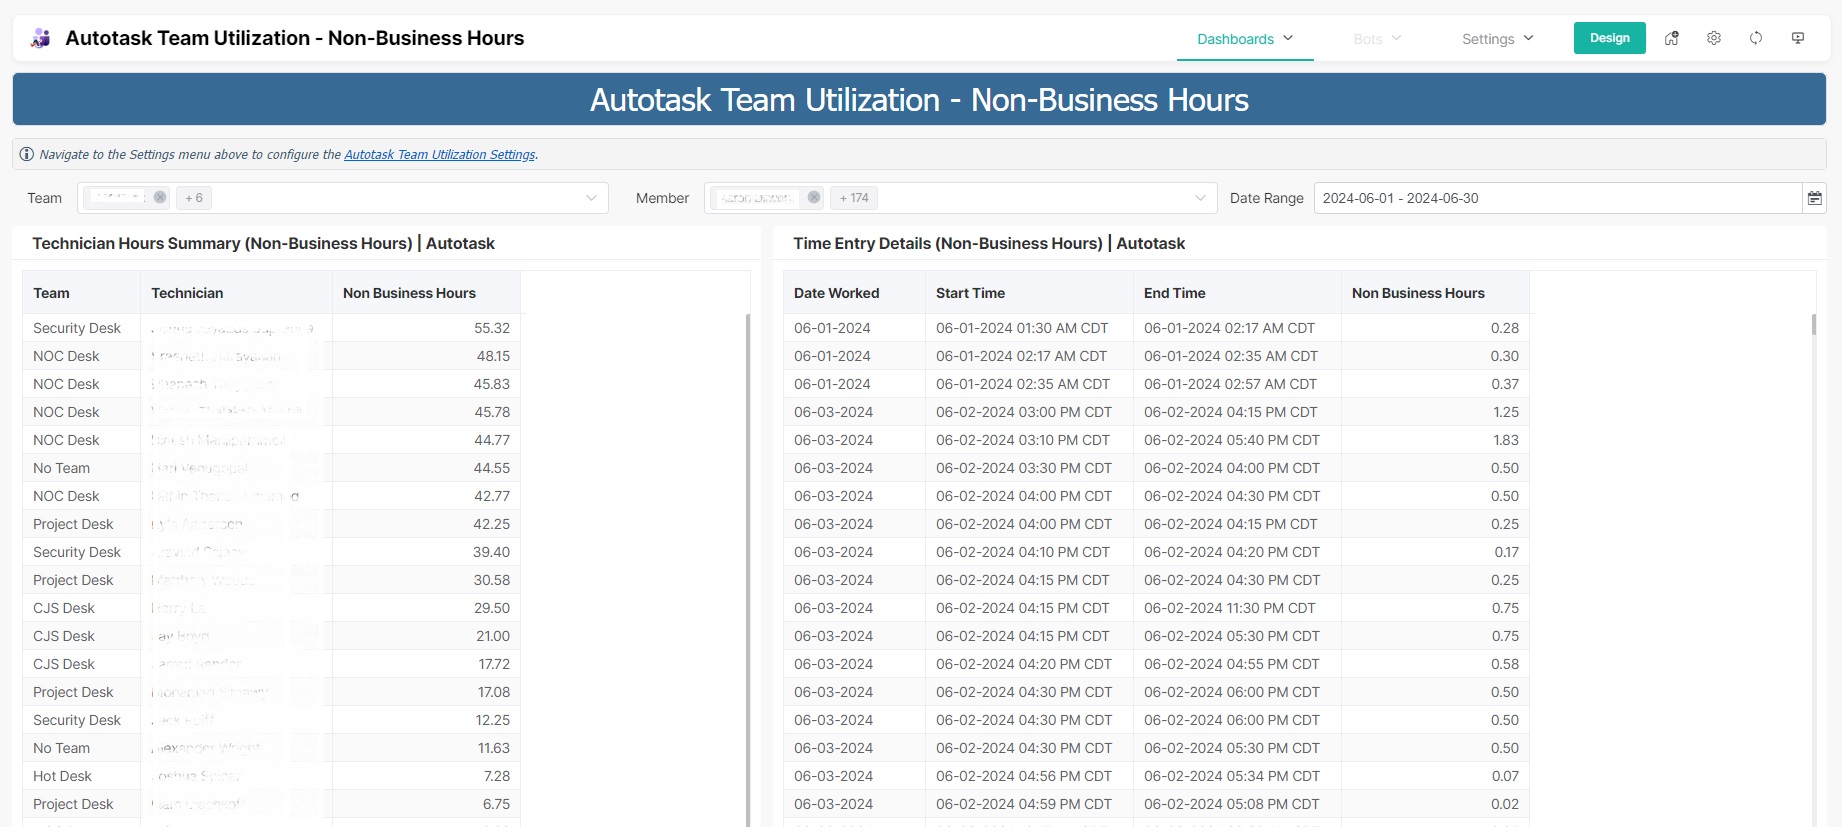Open the Settings menu
Viewport: 1842px width, 827px height.
click(x=1497, y=39)
